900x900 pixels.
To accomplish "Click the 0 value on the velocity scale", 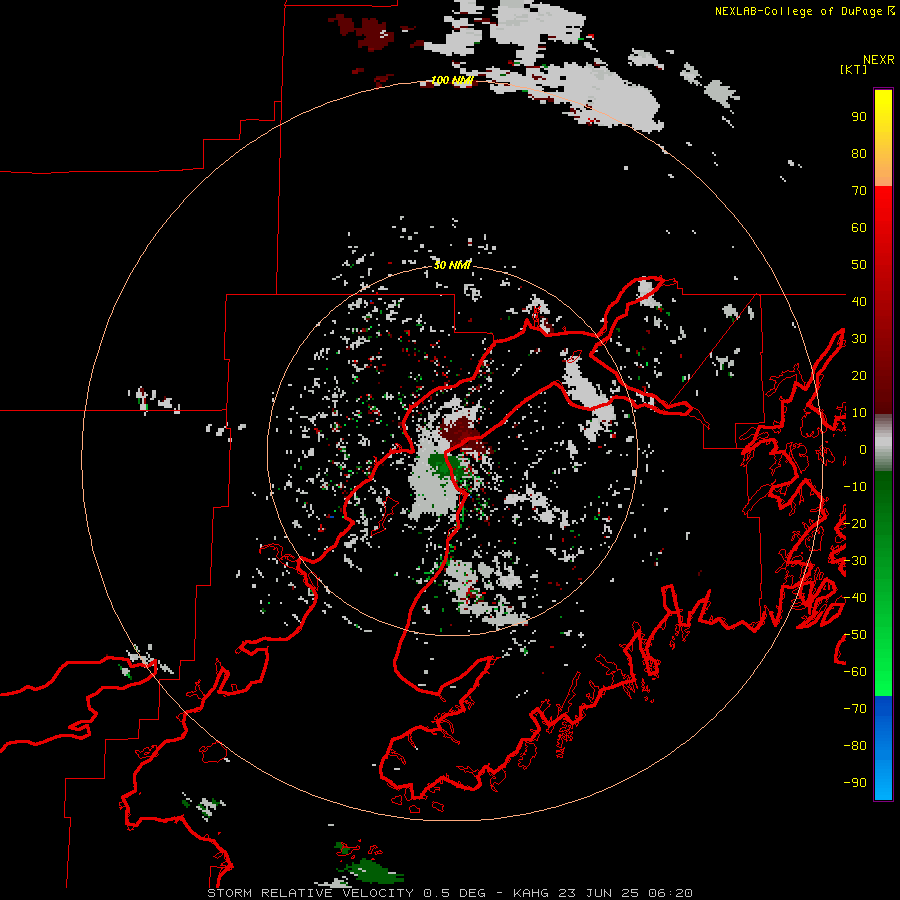I will click(863, 449).
